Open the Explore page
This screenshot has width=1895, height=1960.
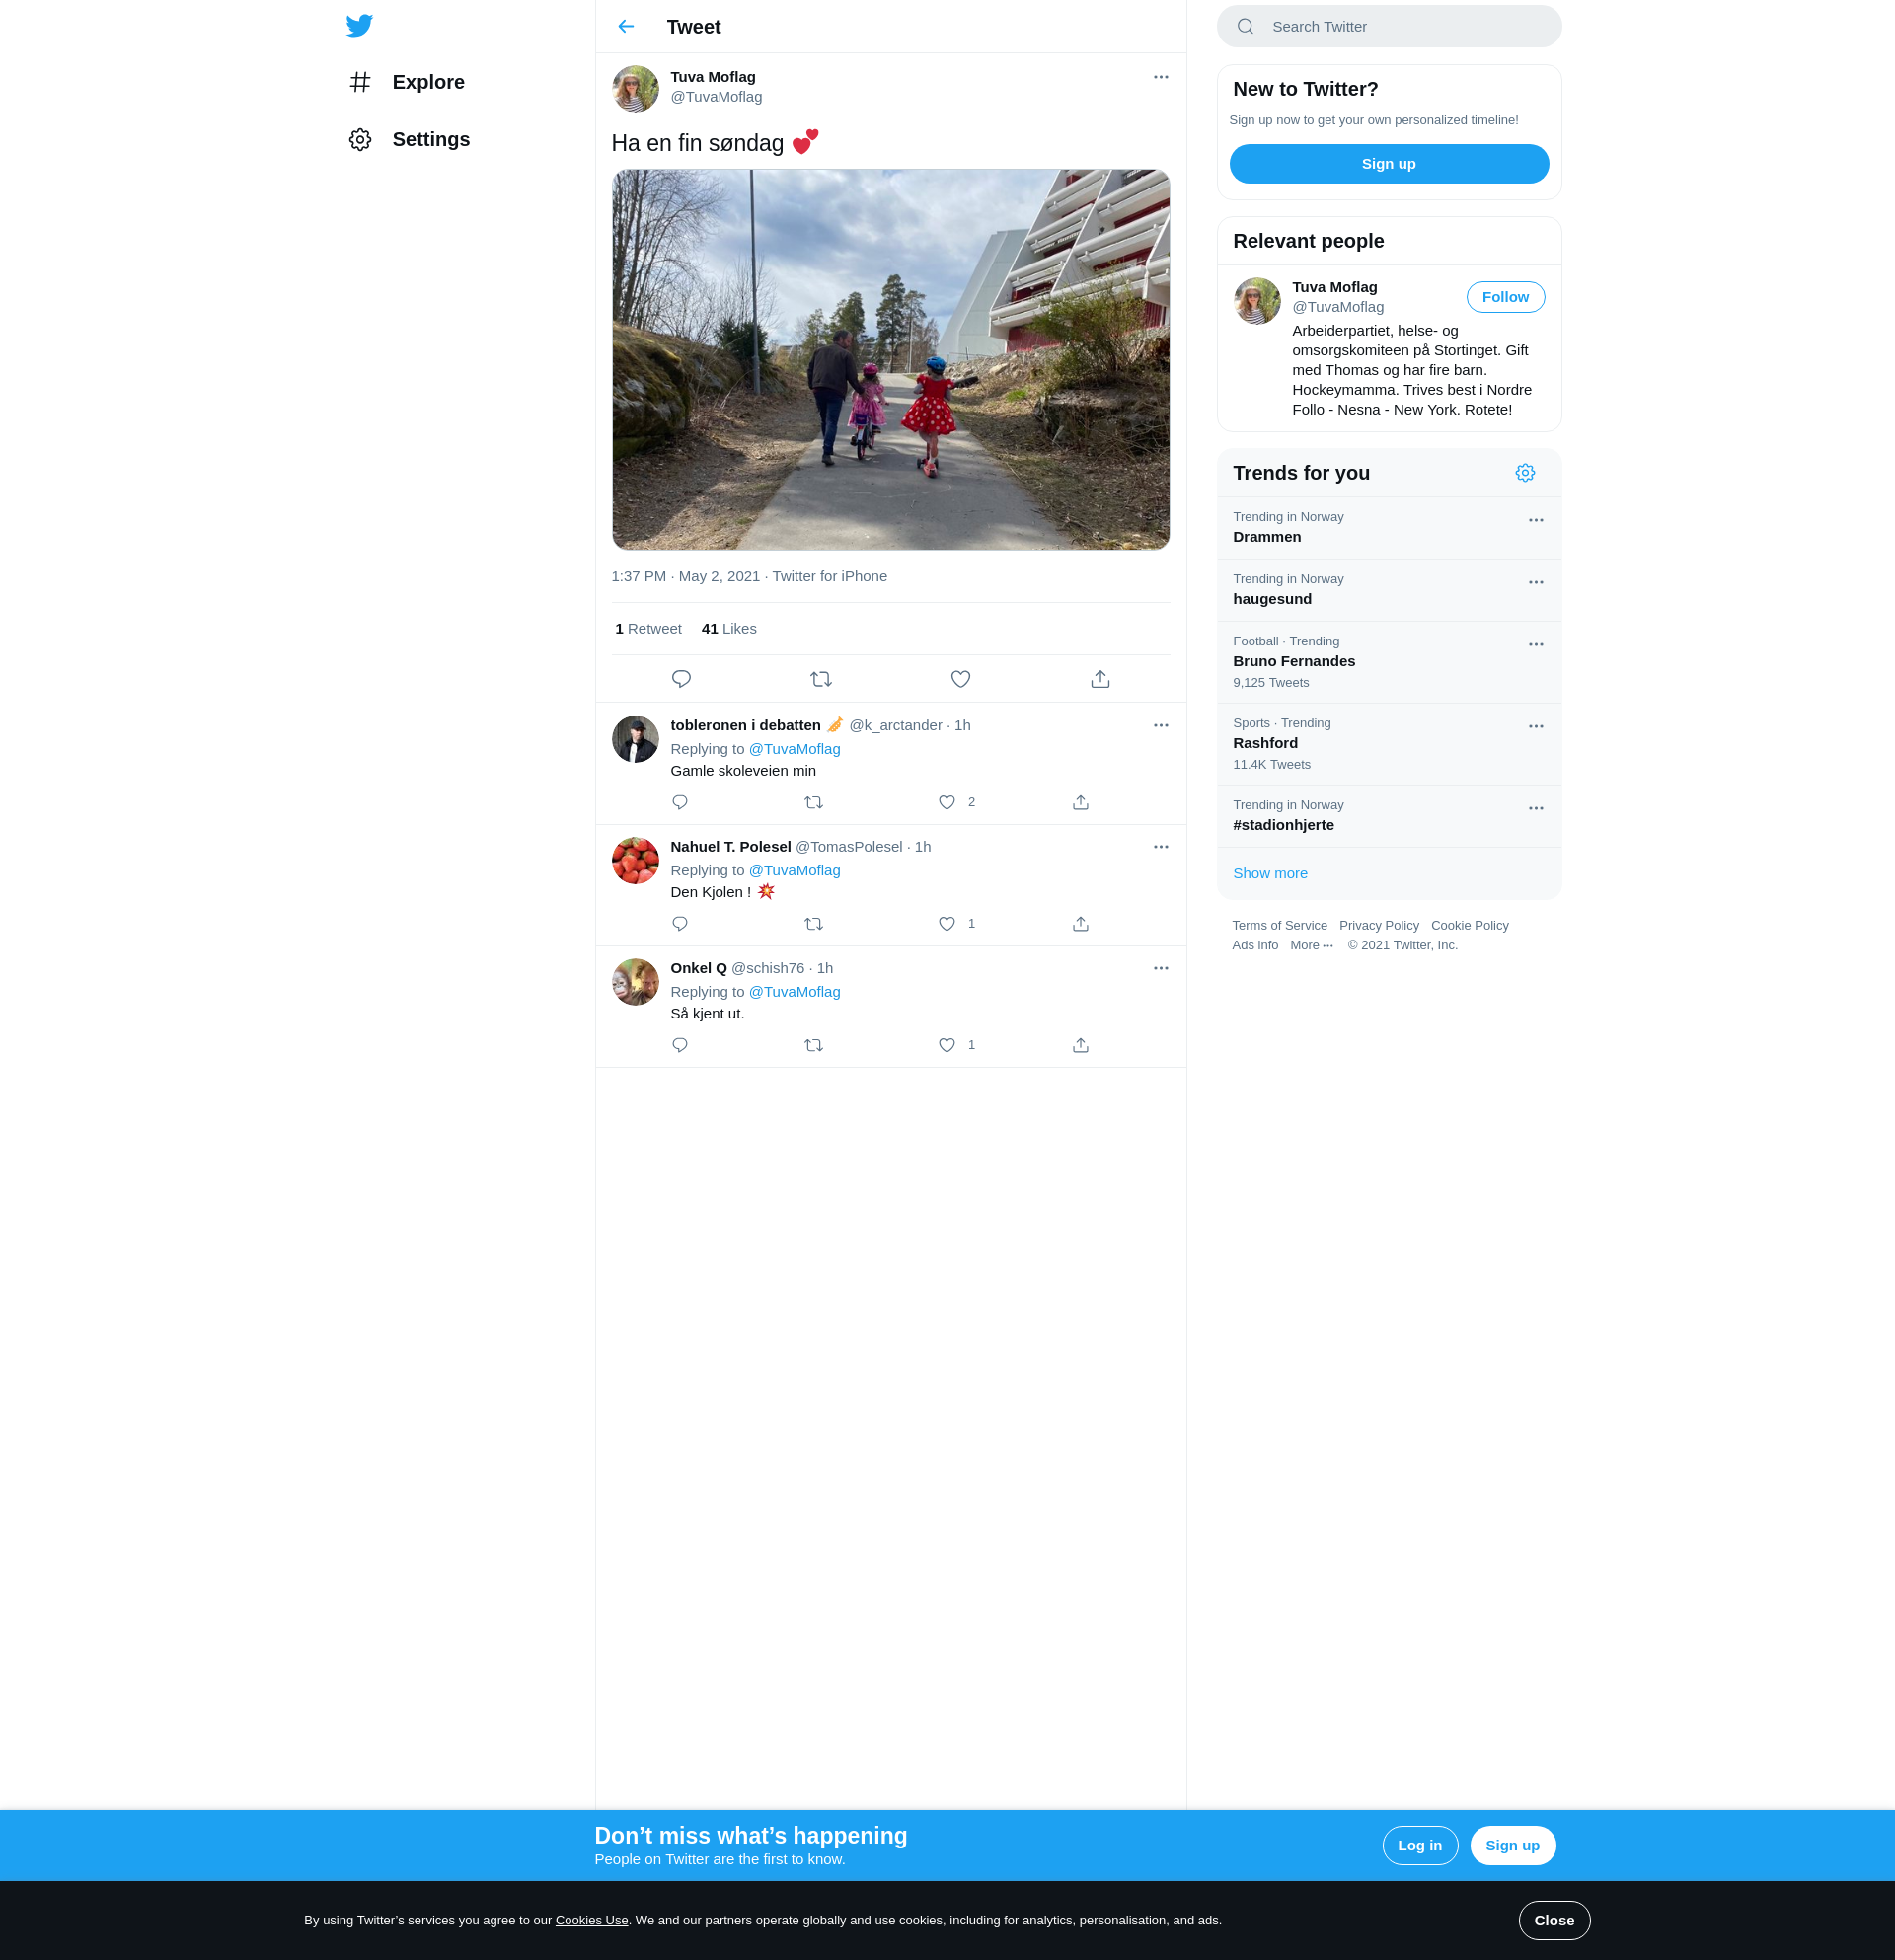tap(407, 82)
